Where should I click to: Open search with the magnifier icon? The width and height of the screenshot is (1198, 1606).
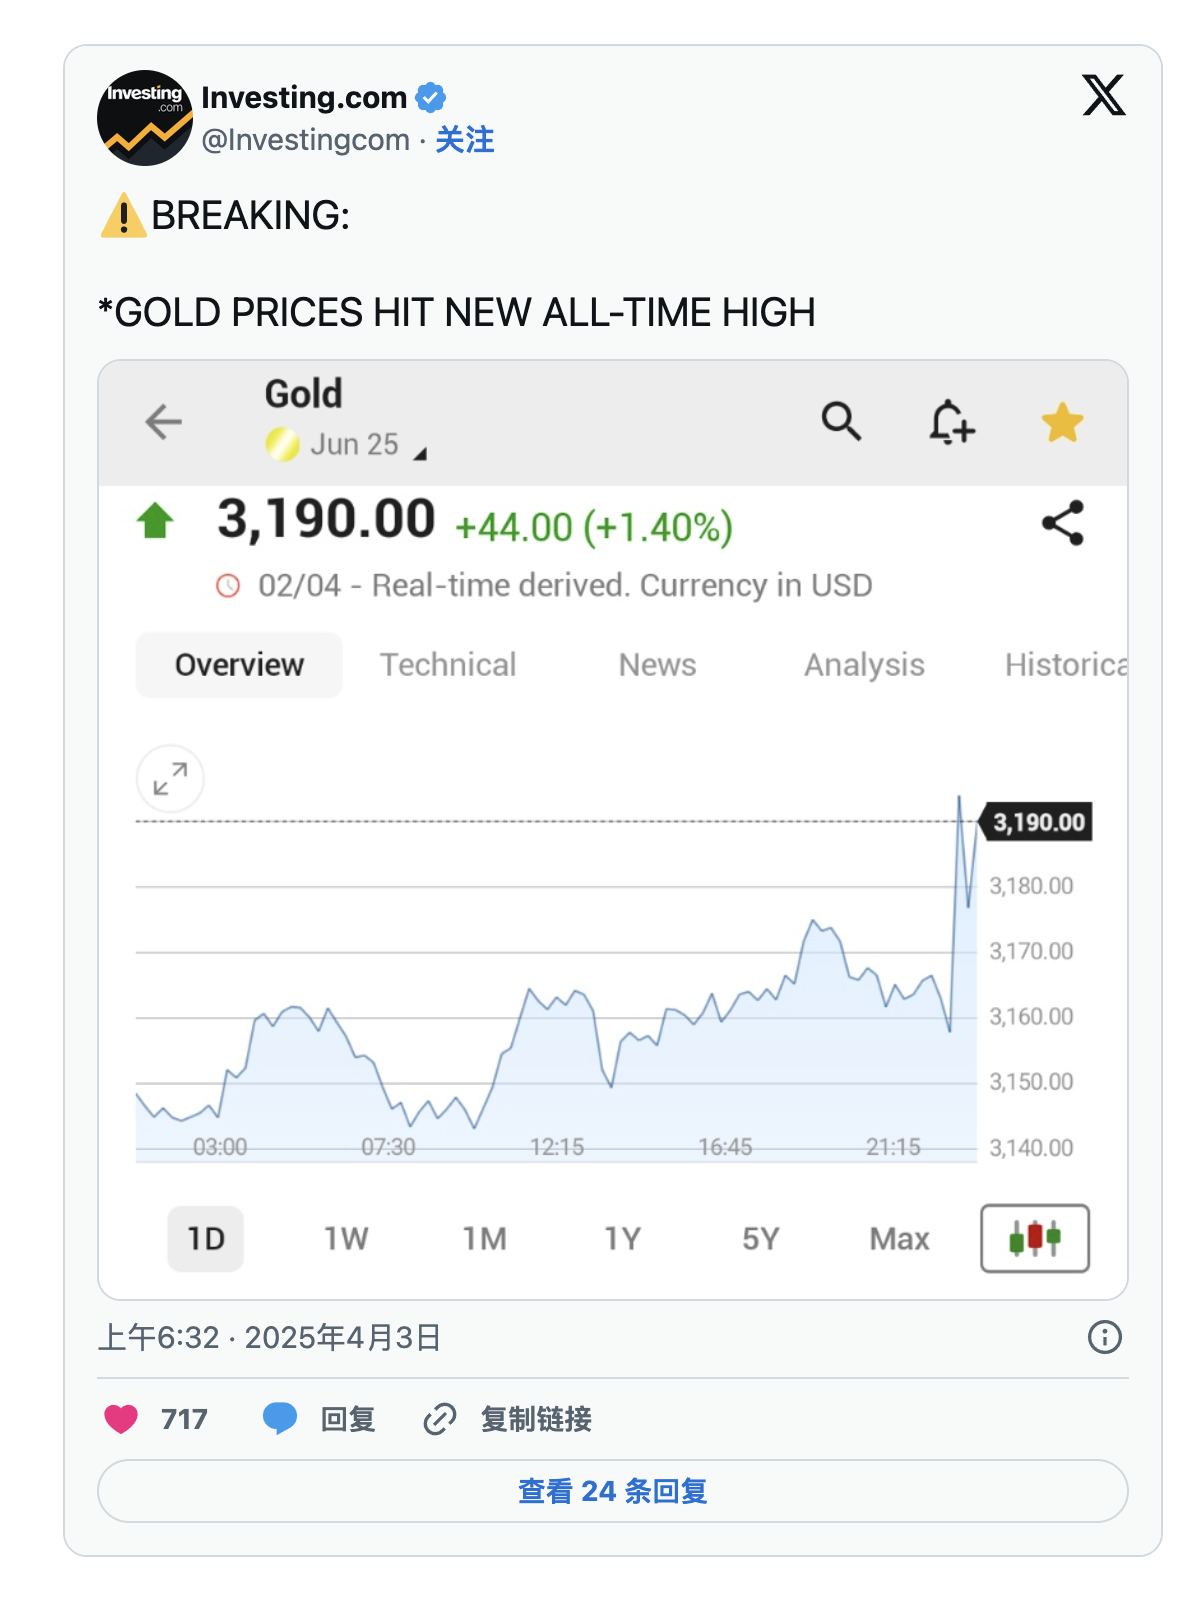coord(841,421)
